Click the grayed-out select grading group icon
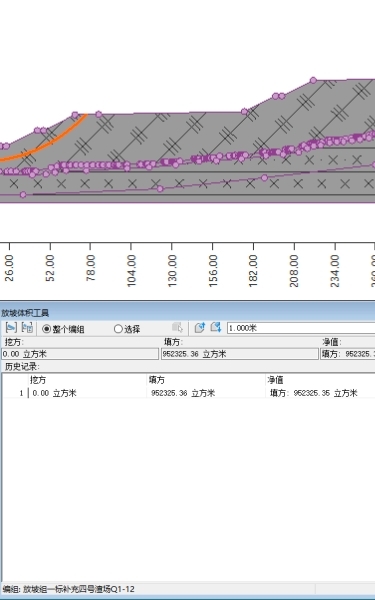 tap(177, 328)
